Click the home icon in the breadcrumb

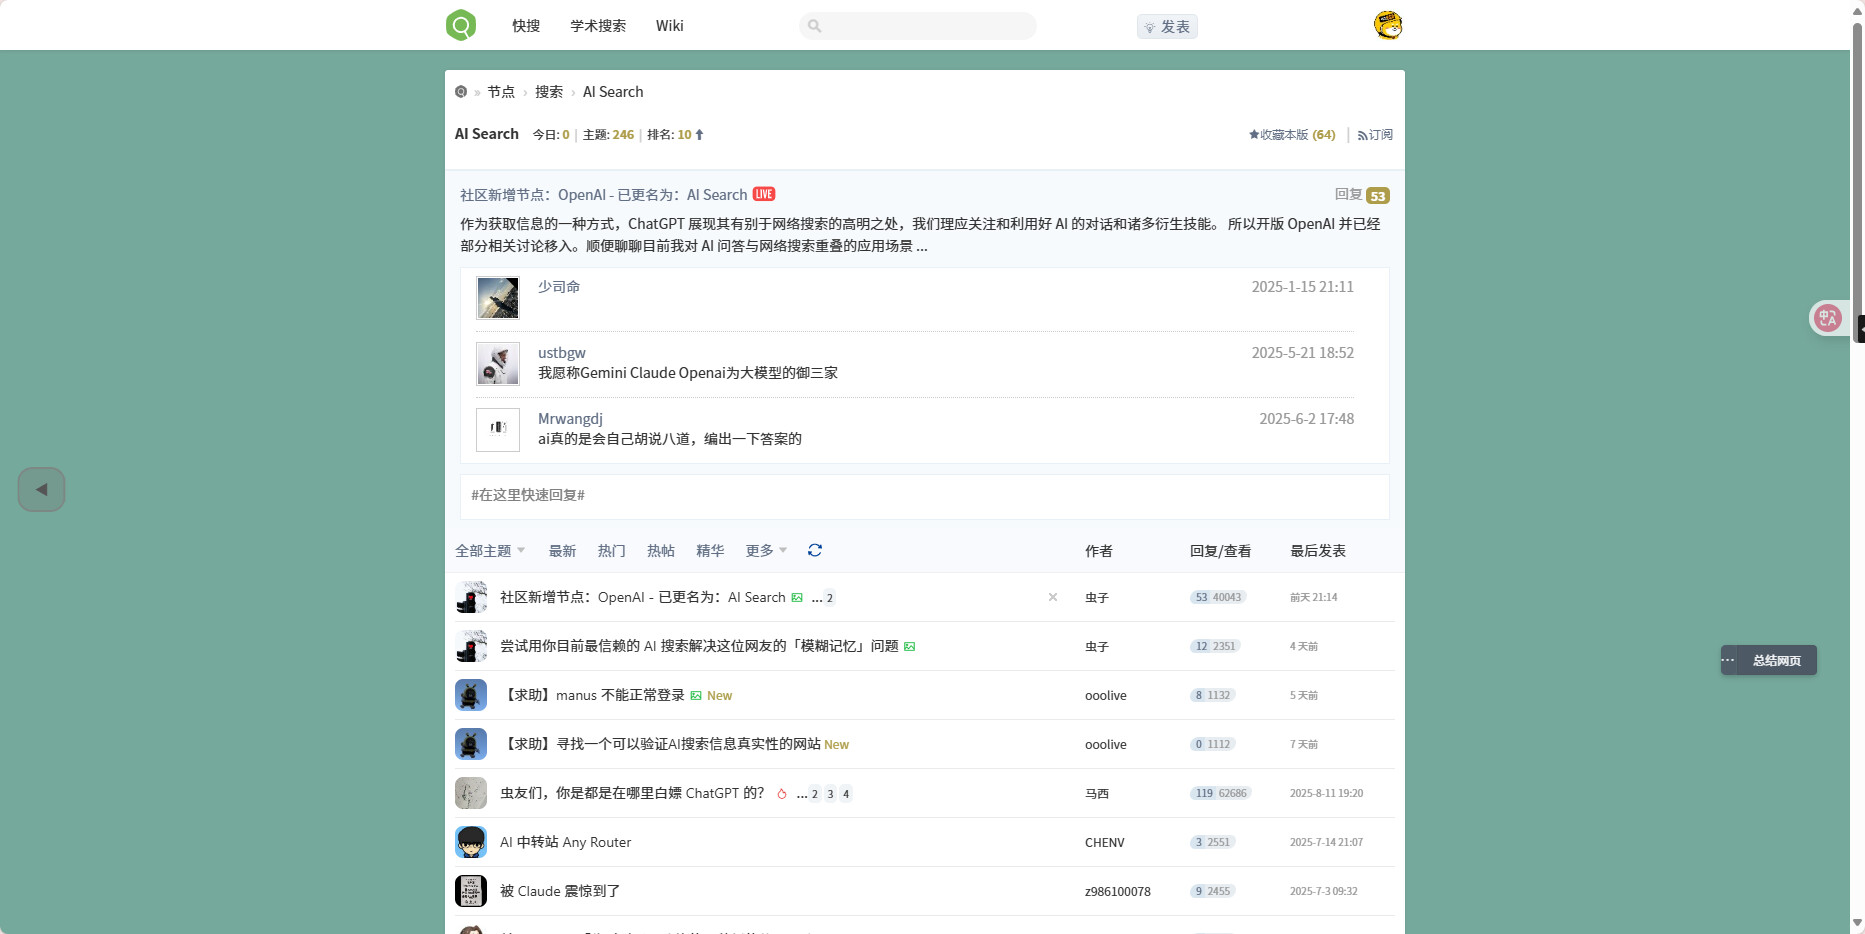click(461, 92)
